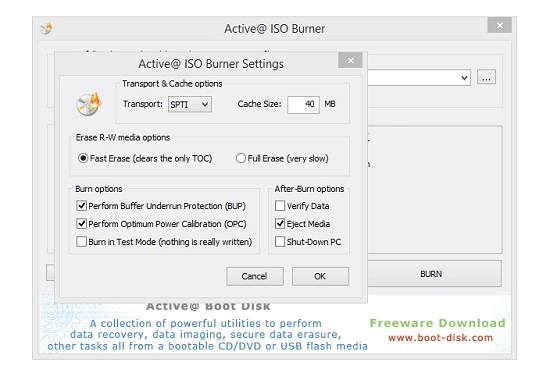Toggle Perform Buffer Underrun Protection checkbox

(x=81, y=206)
